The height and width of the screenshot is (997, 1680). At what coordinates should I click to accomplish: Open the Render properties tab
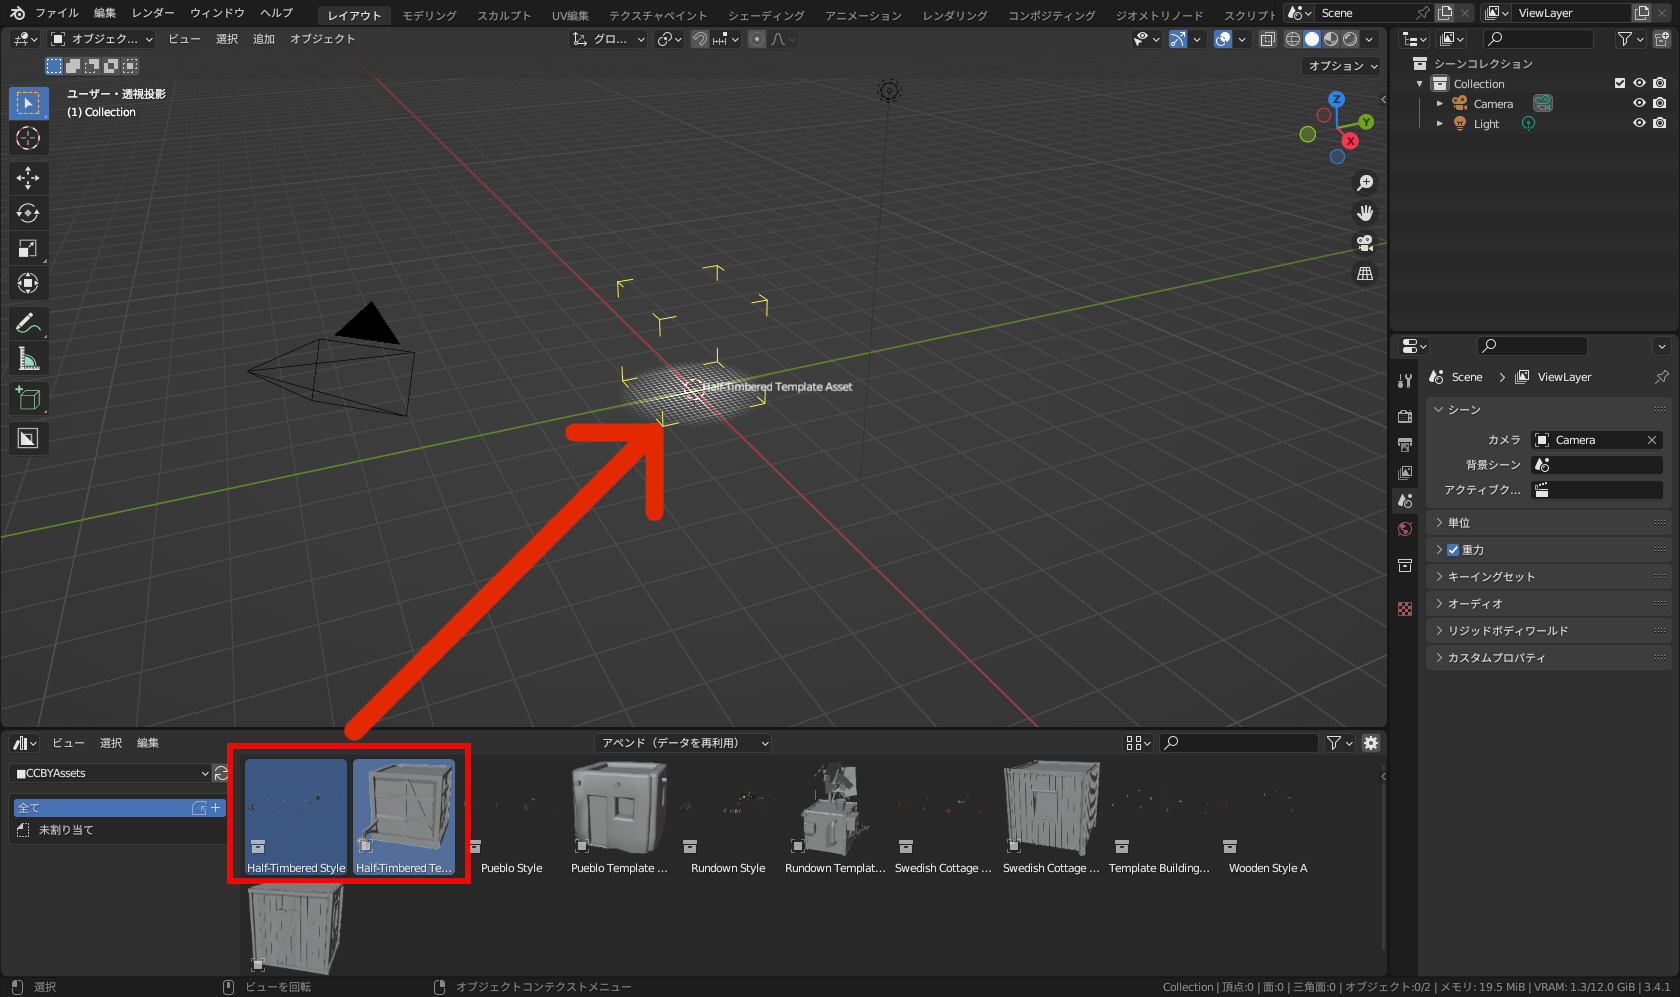click(1405, 416)
